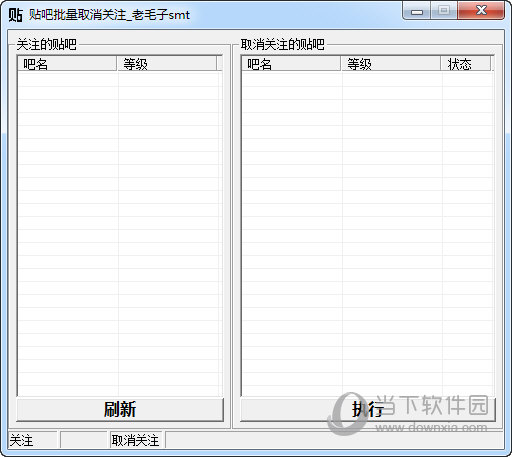Click 吧名 header in 取消关注的贴吧 list
The image size is (512, 457).
coord(291,64)
